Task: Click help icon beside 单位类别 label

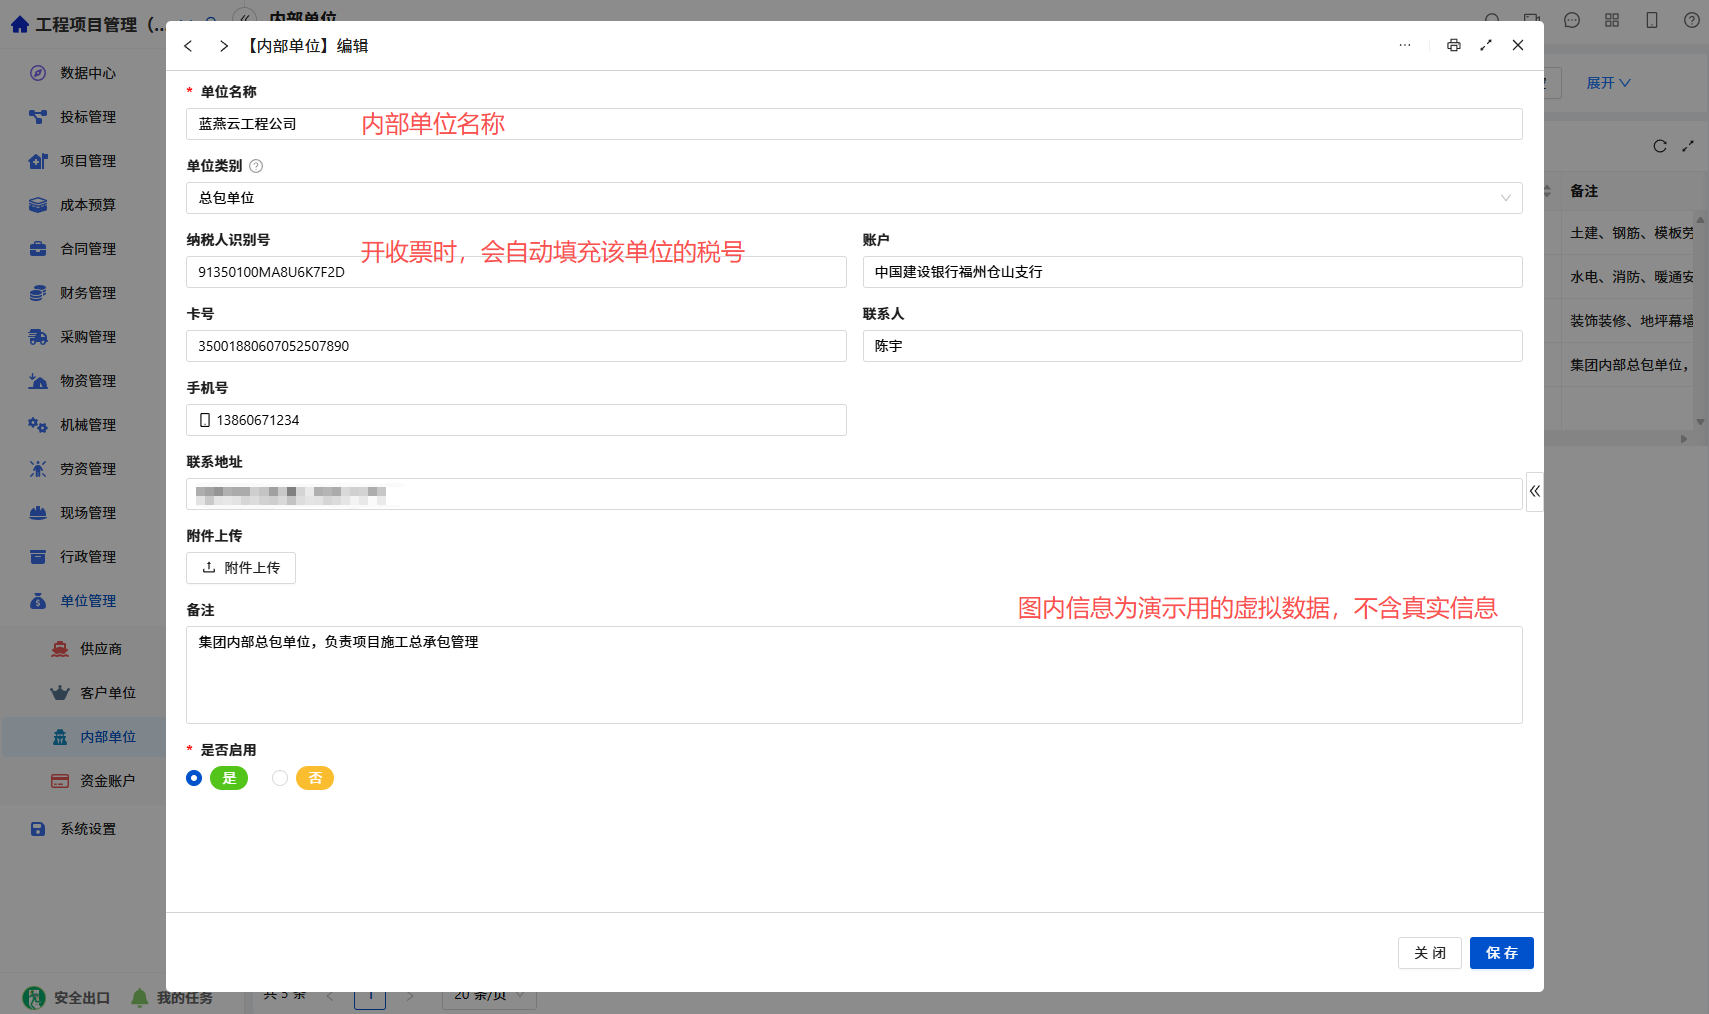Action: (256, 166)
